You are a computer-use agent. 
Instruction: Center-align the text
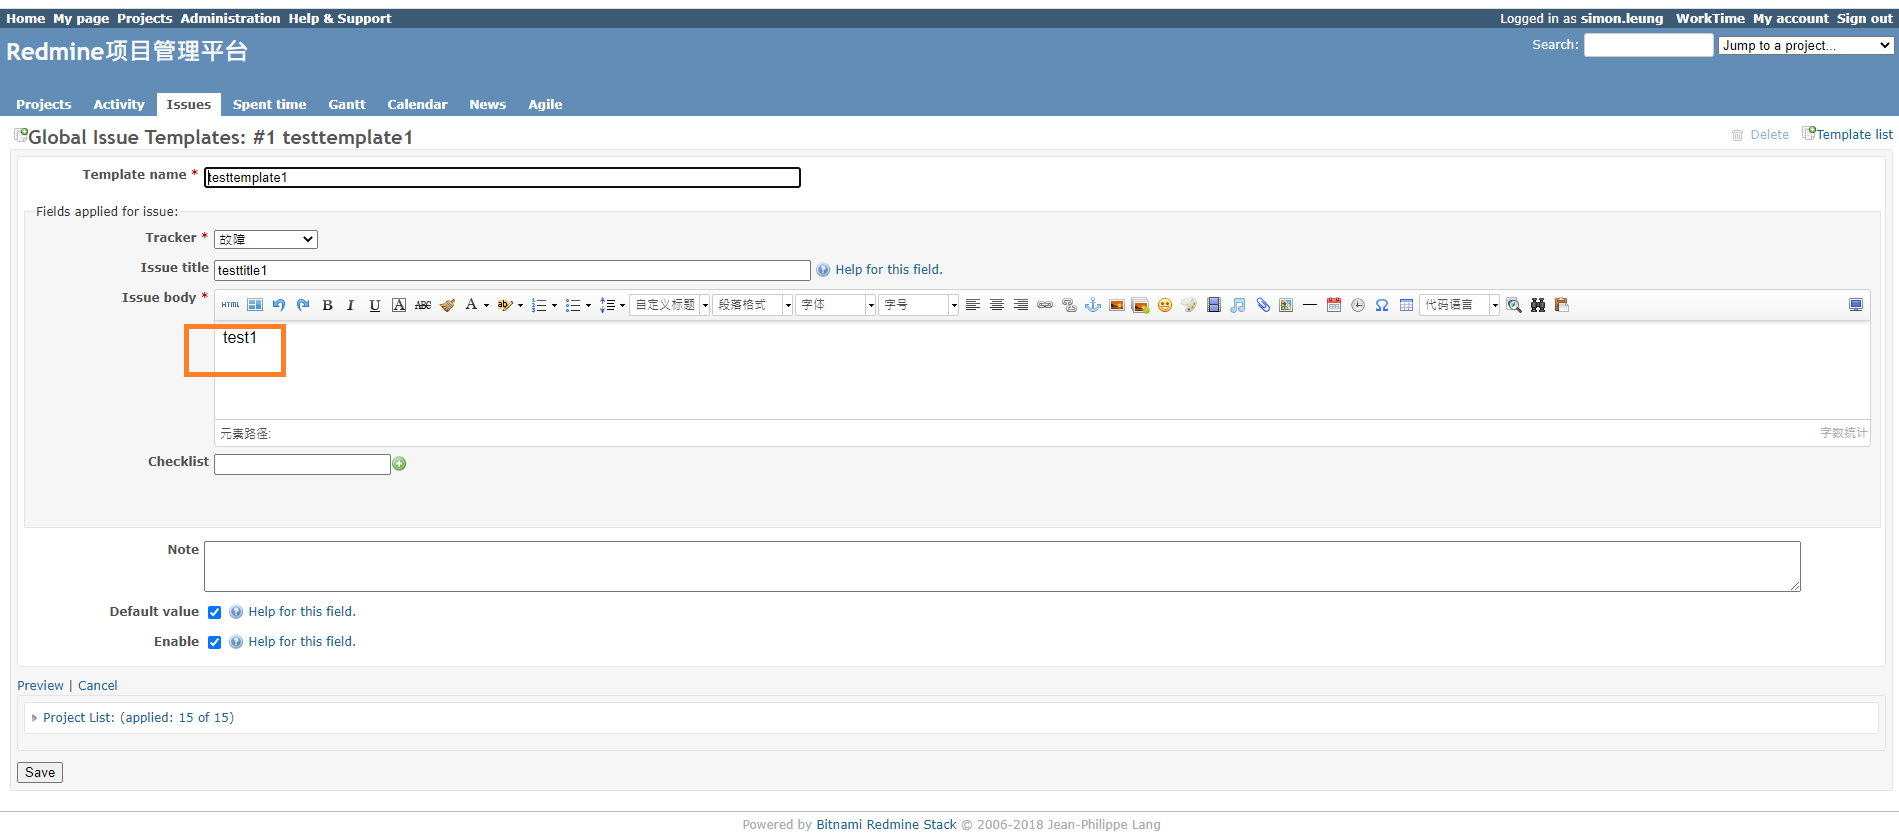tap(997, 305)
